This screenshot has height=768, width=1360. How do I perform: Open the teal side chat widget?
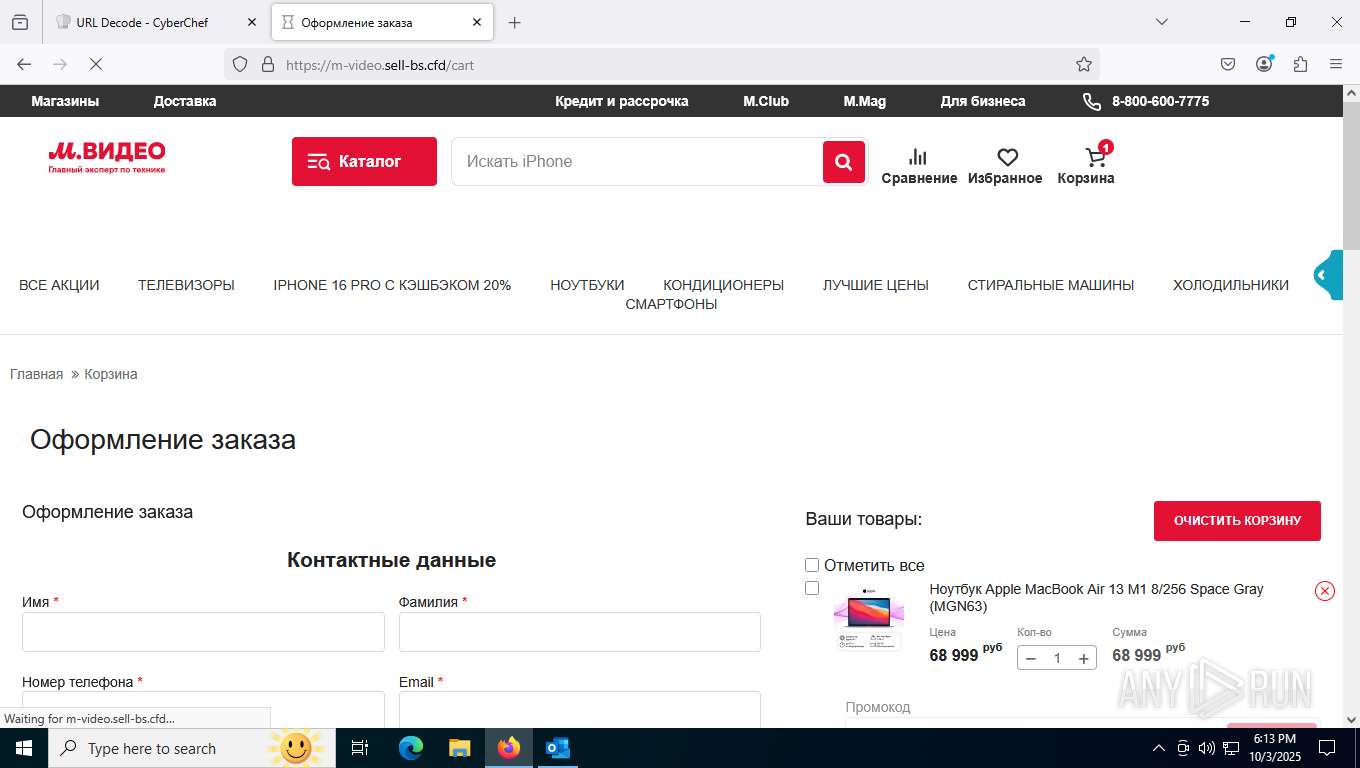point(1329,275)
